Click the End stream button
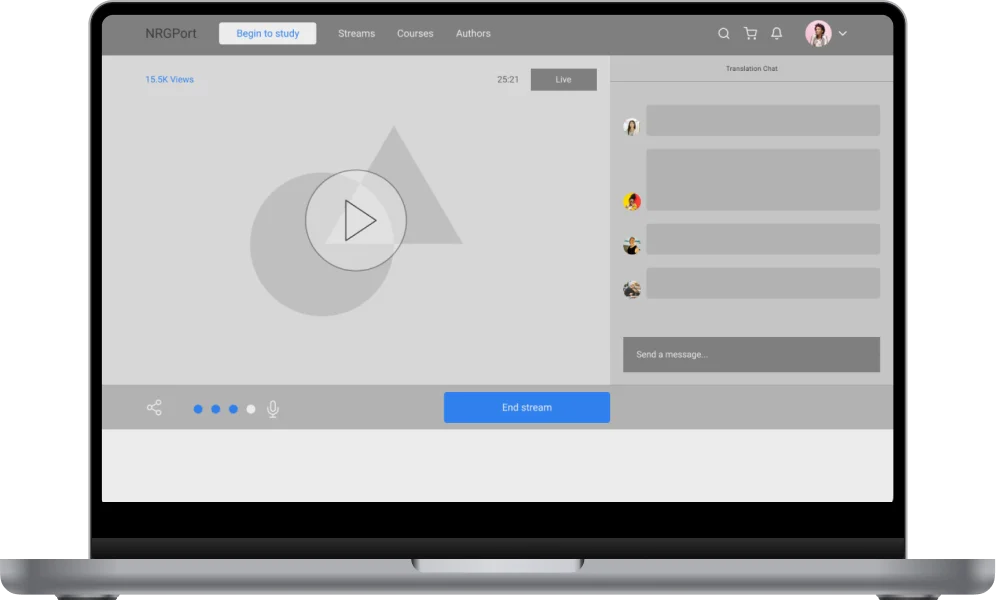The image size is (996, 600). point(527,408)
